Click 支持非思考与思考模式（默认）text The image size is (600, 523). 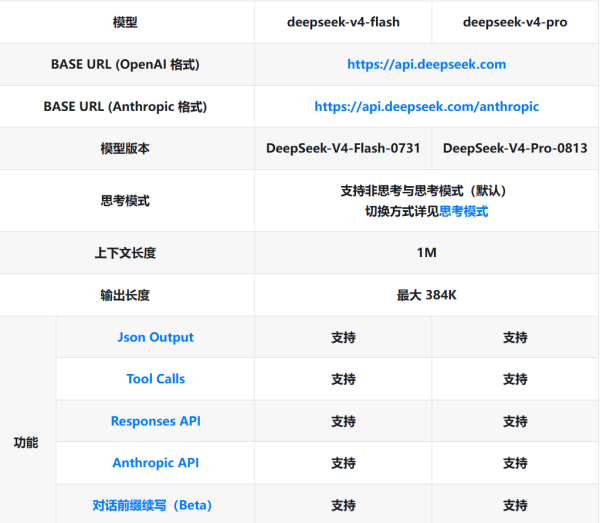point(424,191)
